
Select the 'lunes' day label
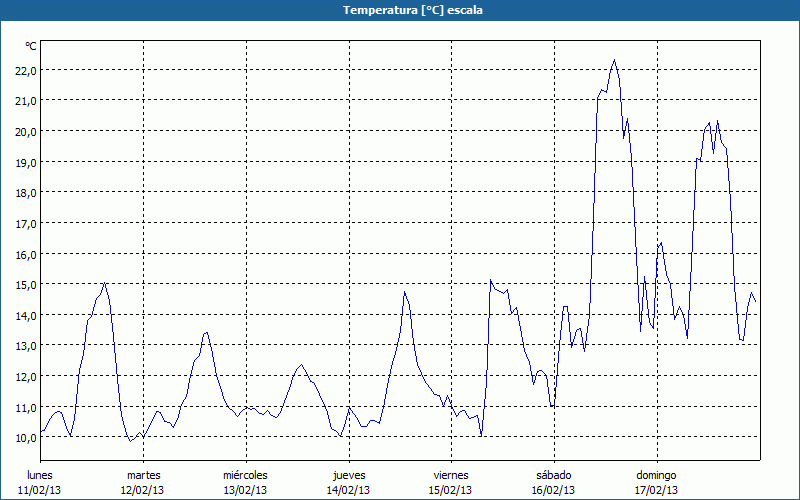coord(41,475)
